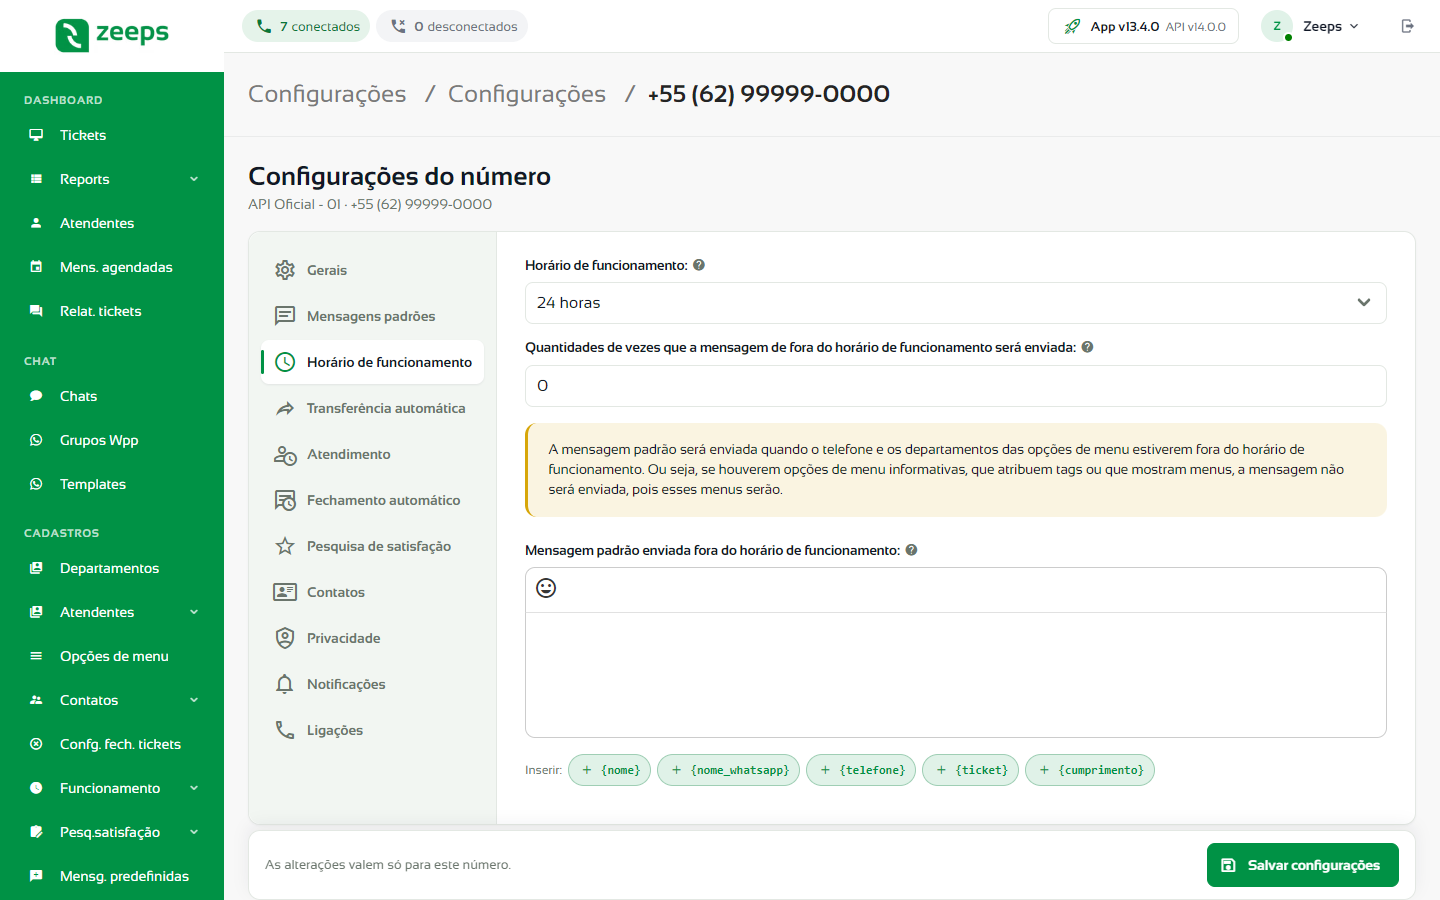
Task: Insert the {nome_whatsapp} variable
Action: coord(729,770)
